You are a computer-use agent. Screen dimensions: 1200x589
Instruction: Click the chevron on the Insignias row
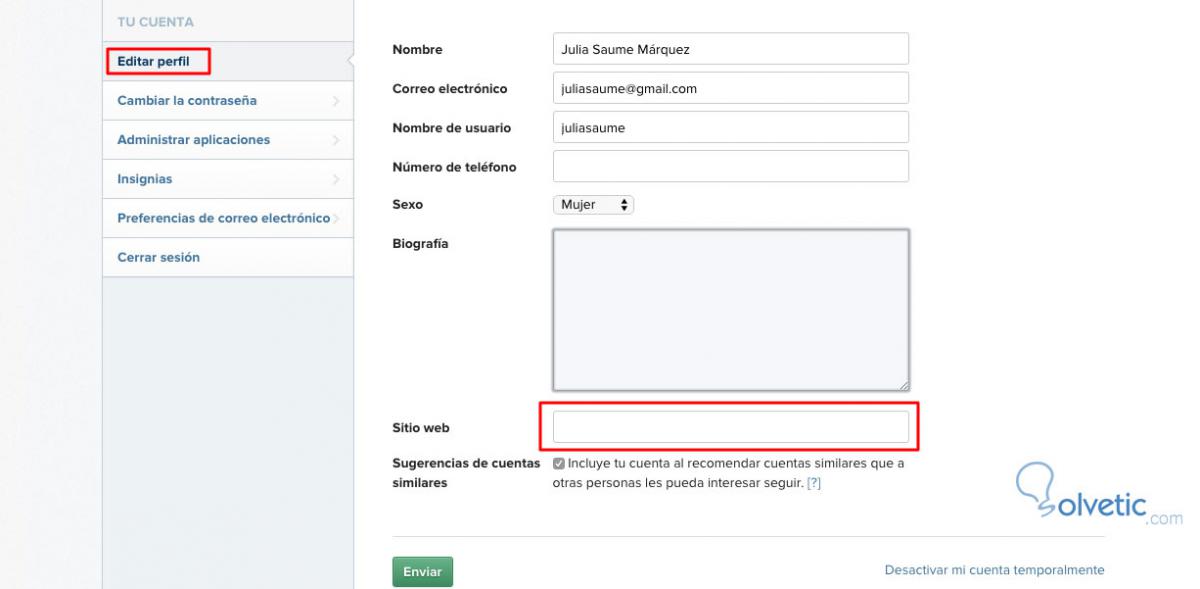[x=336, y=179]
